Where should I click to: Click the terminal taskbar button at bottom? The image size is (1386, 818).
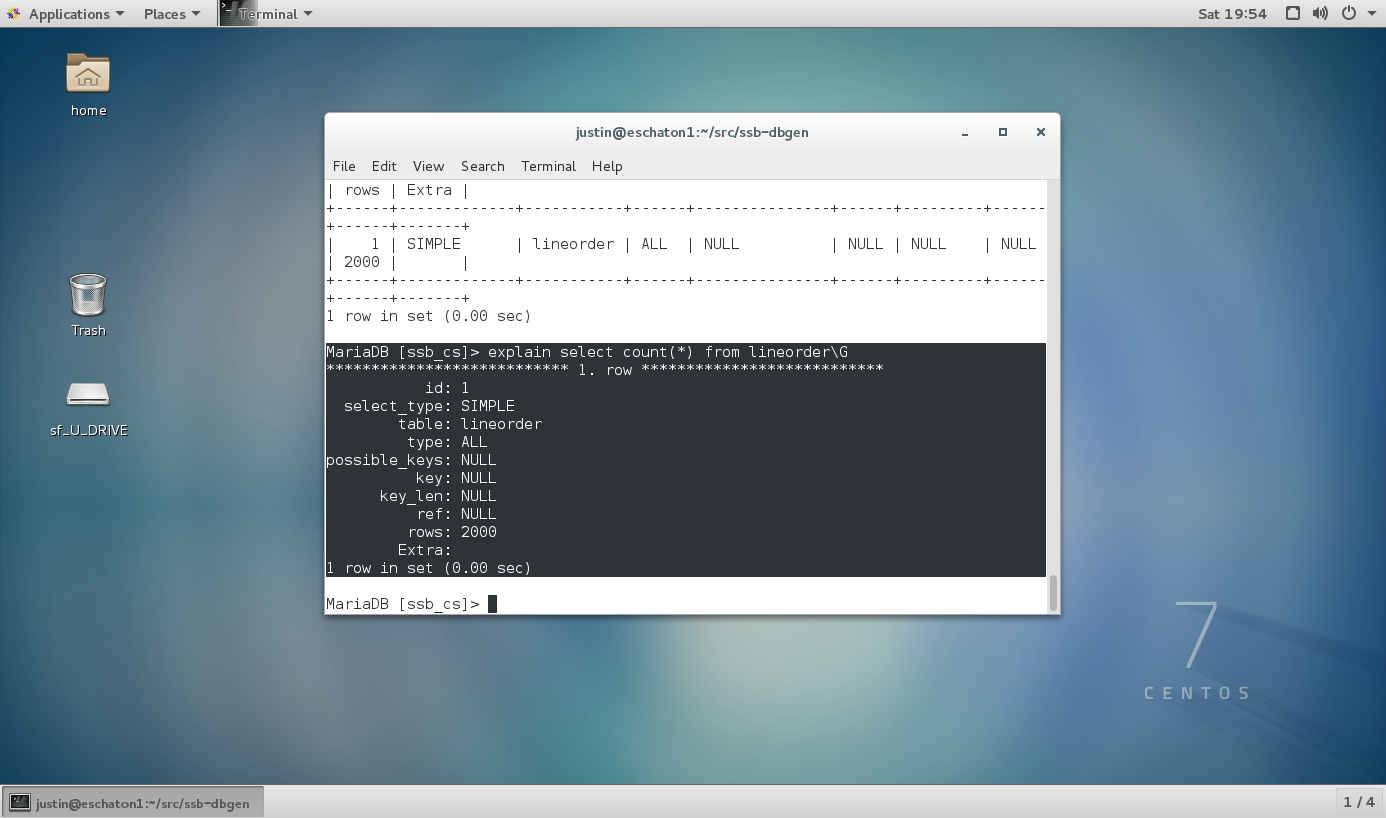coord(132,802)
